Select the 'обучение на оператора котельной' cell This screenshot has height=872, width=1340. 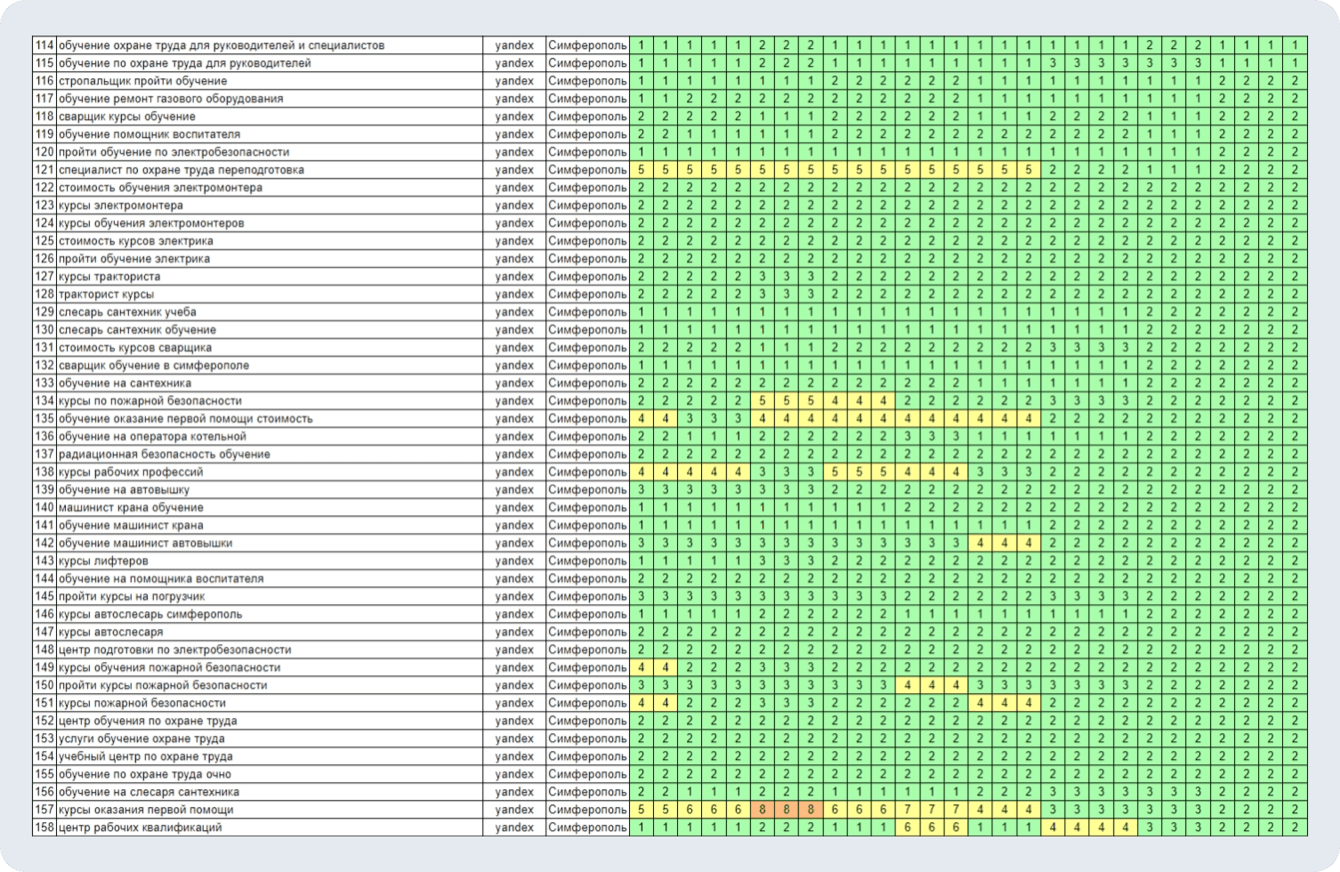point(269,437)
